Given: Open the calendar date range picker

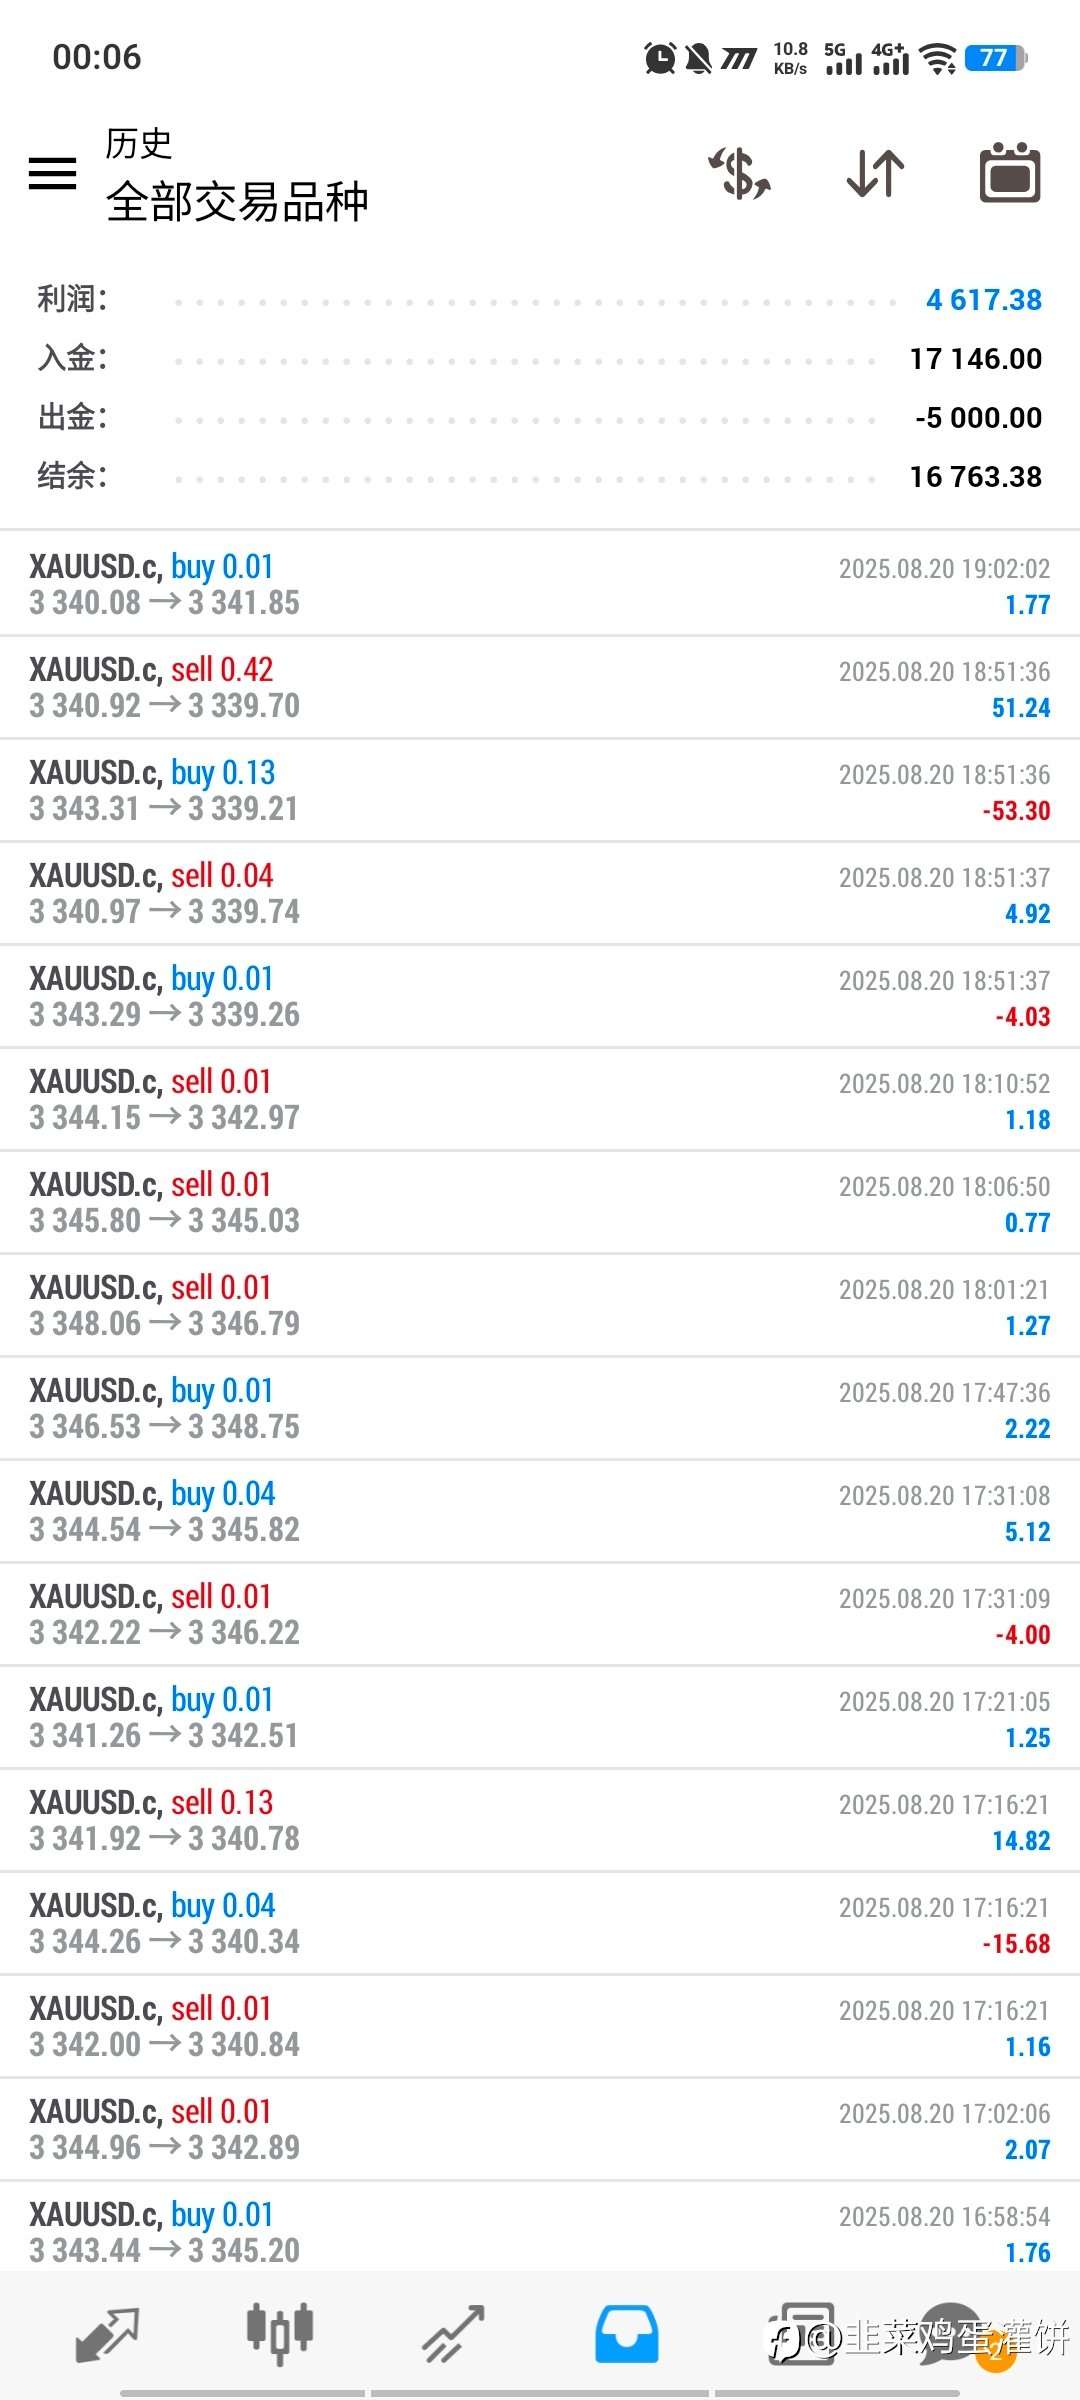Looking at the screenshot, I should [1009, 174].
